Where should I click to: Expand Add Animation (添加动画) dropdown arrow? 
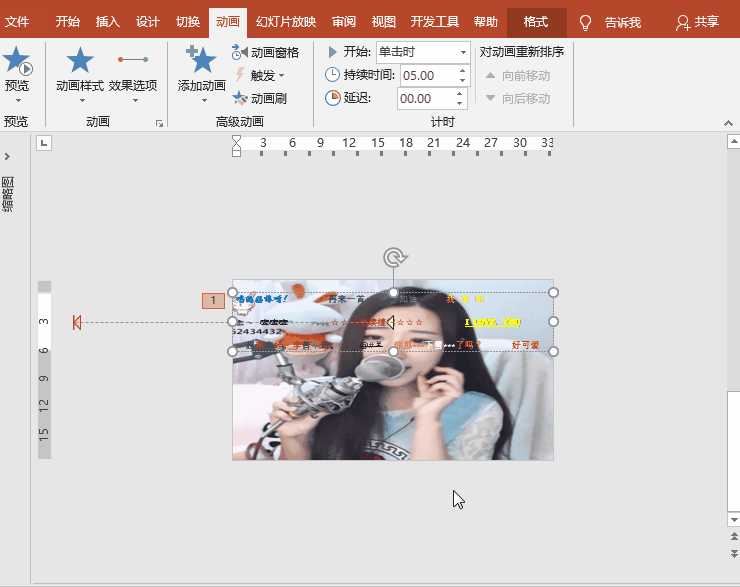click(204, 101)
